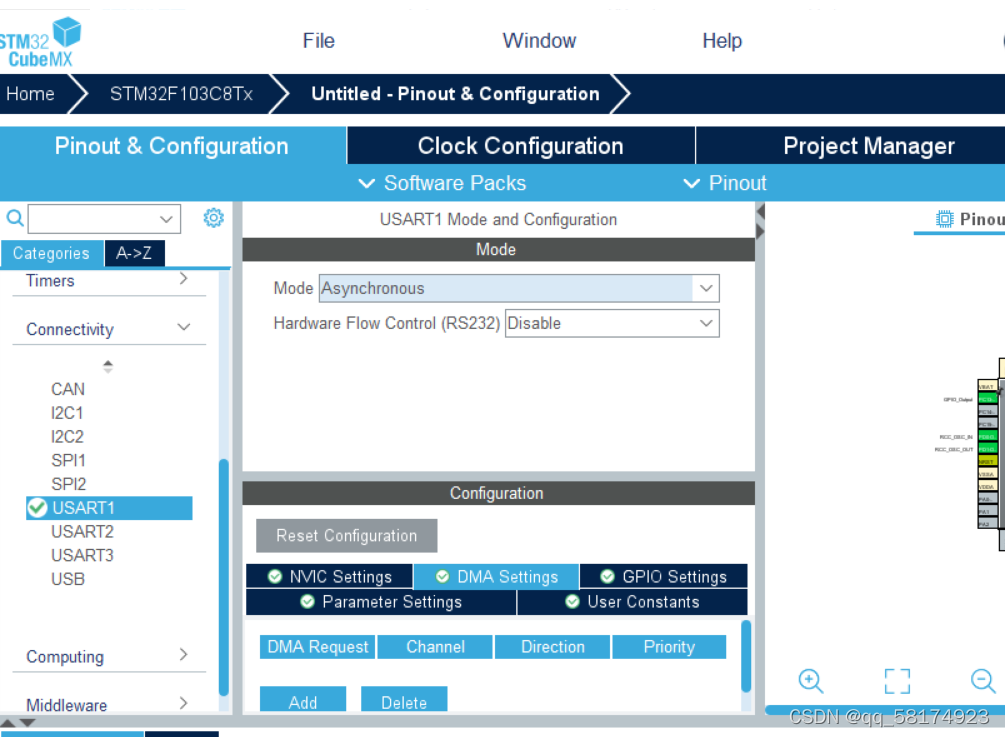This screenshot has height=737, width=1005.
Task: Open the Parameter Settings tab
Action: 381,602
